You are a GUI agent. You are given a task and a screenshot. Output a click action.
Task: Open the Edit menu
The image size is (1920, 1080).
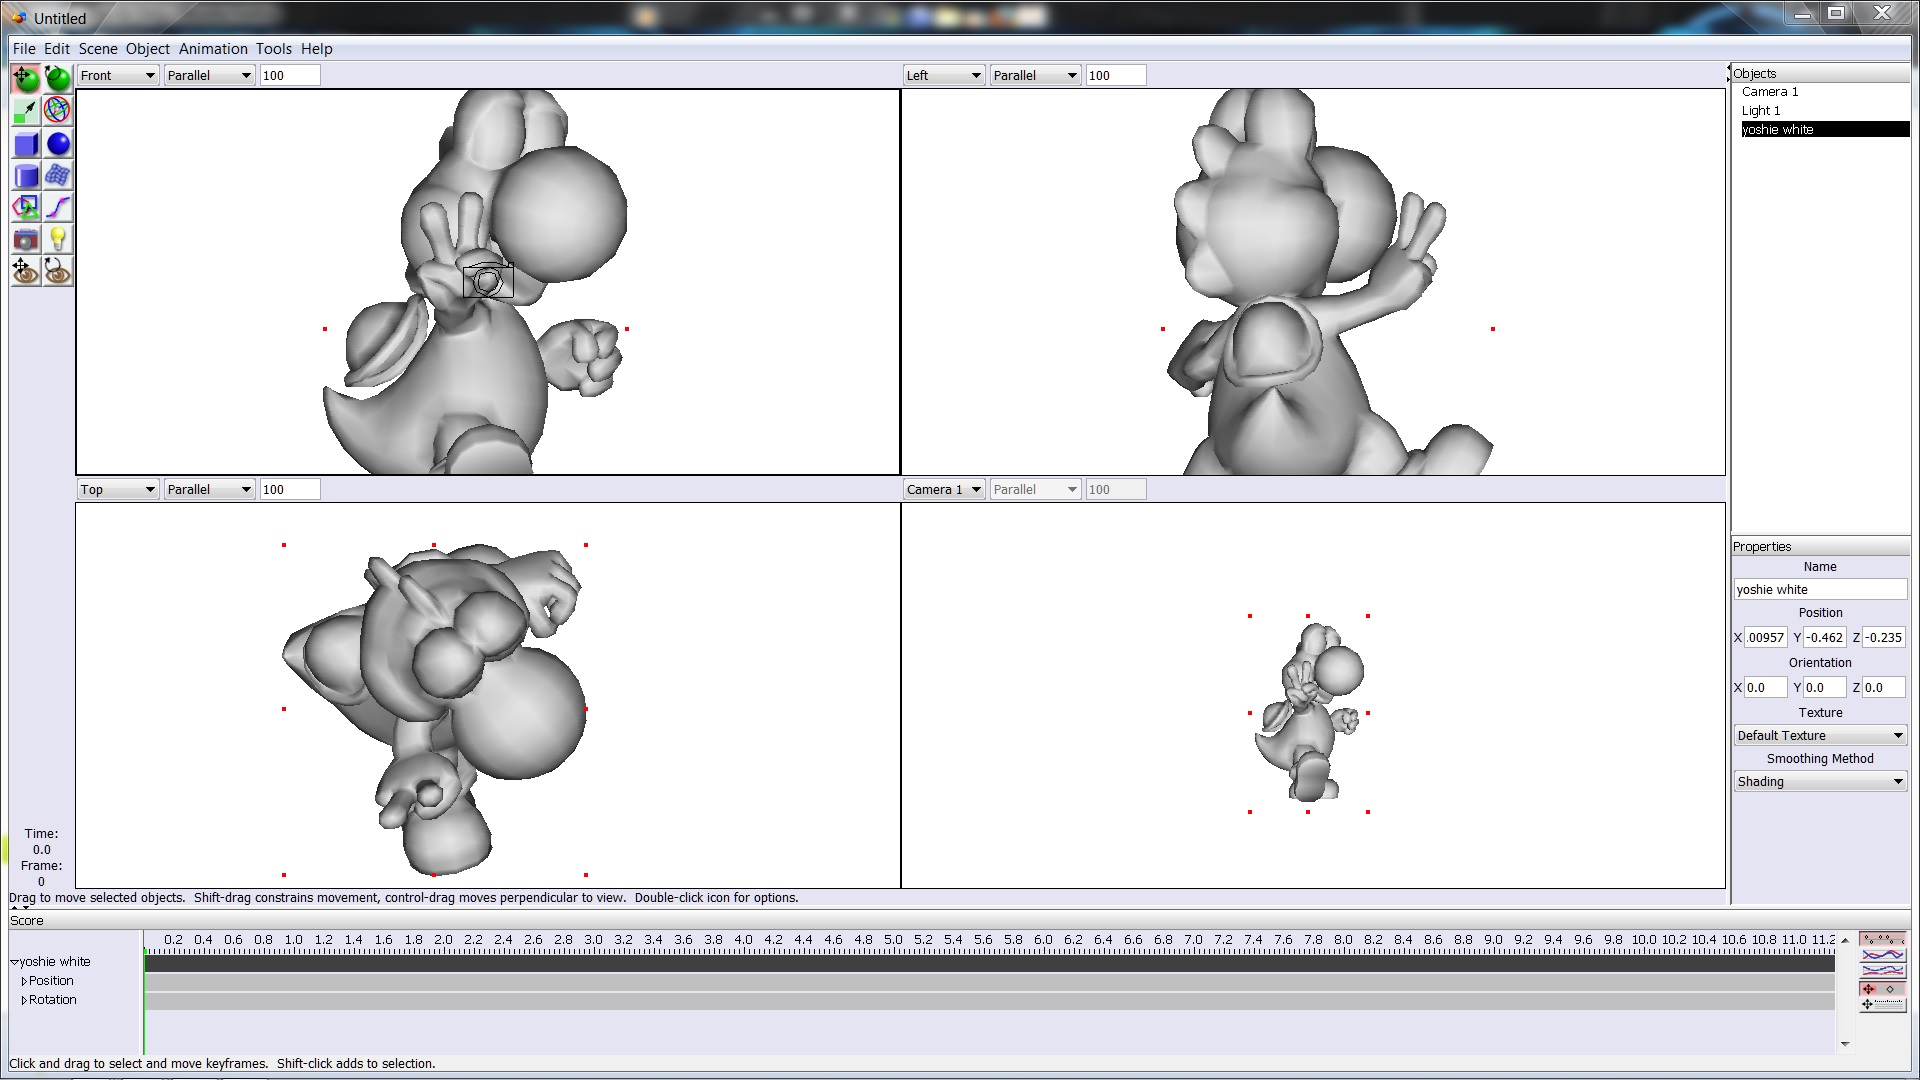[x=57, y=49]
